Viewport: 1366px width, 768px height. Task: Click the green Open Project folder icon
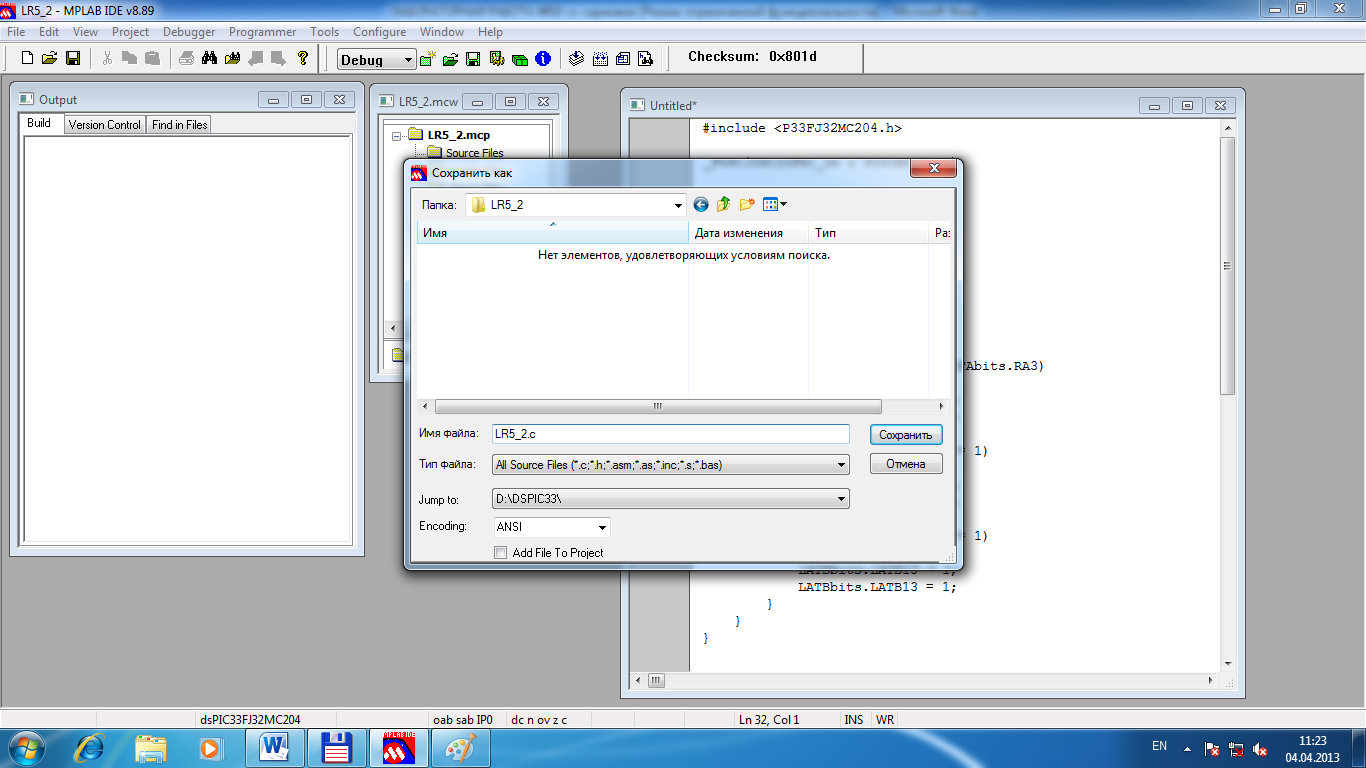click(451, 59)
